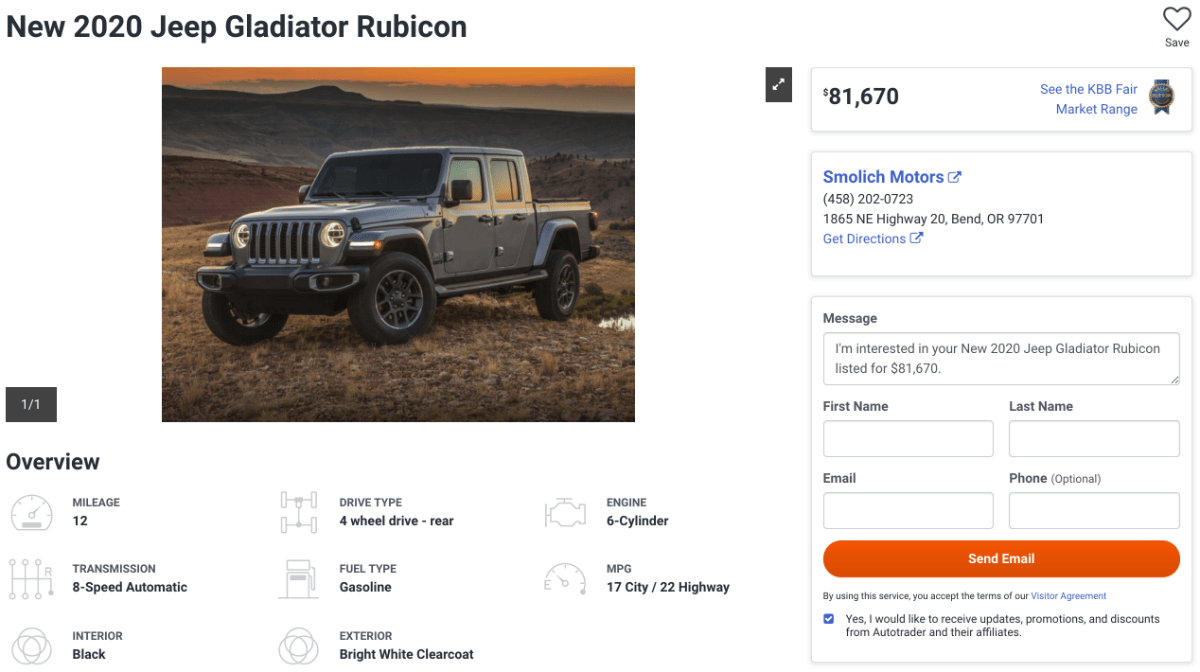Click the MPG gauge icon
Screen dimensions: 1200x672
[x=565, y=579]
